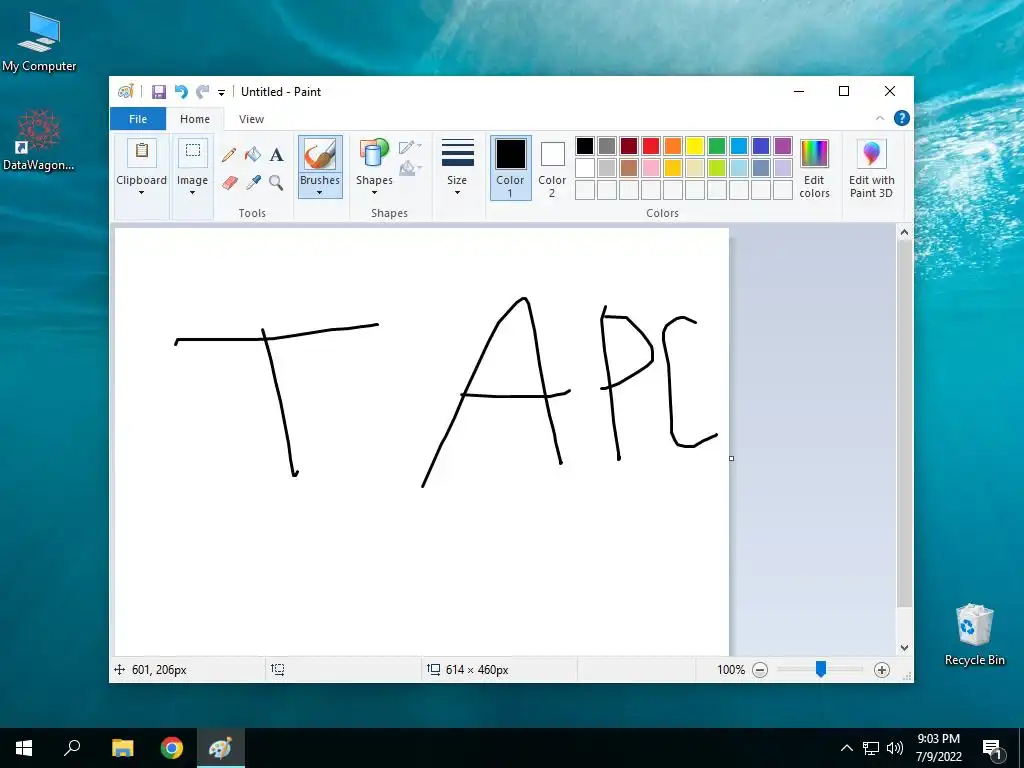Click the Edit colors rainbow icon
Image resolution: width=1024 pixels, height=768 pixels.
coord(814,154)
